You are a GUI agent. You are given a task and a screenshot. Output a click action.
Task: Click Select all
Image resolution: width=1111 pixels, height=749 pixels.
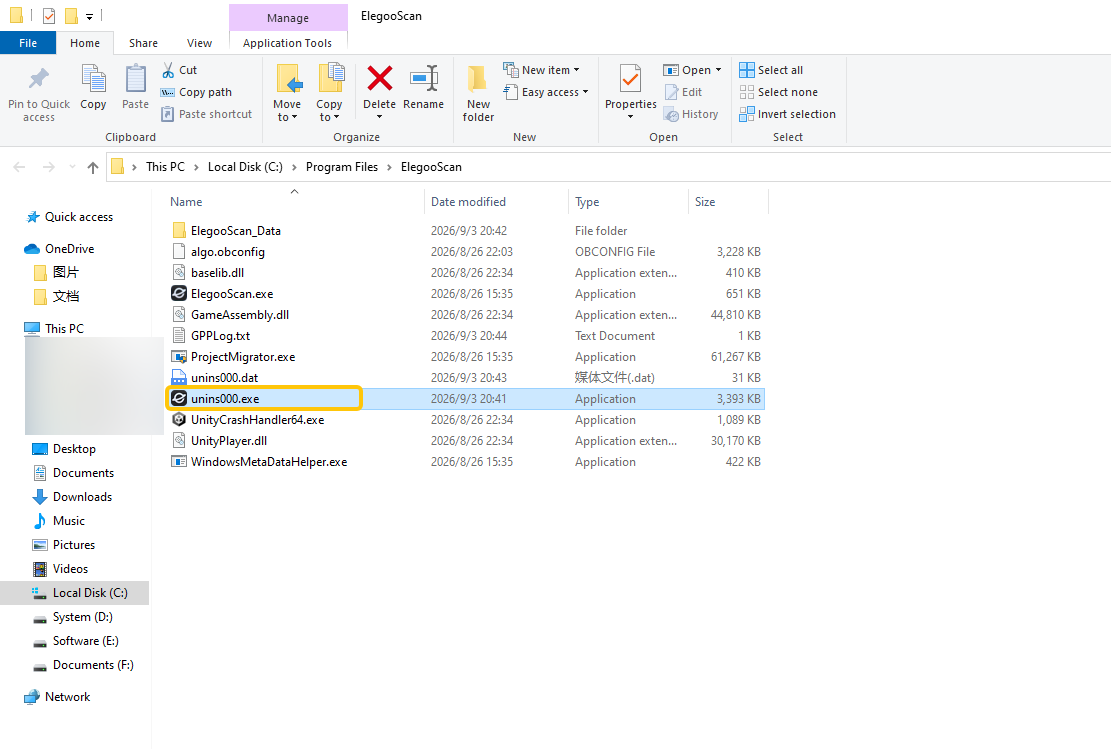(x=771, y=70)
